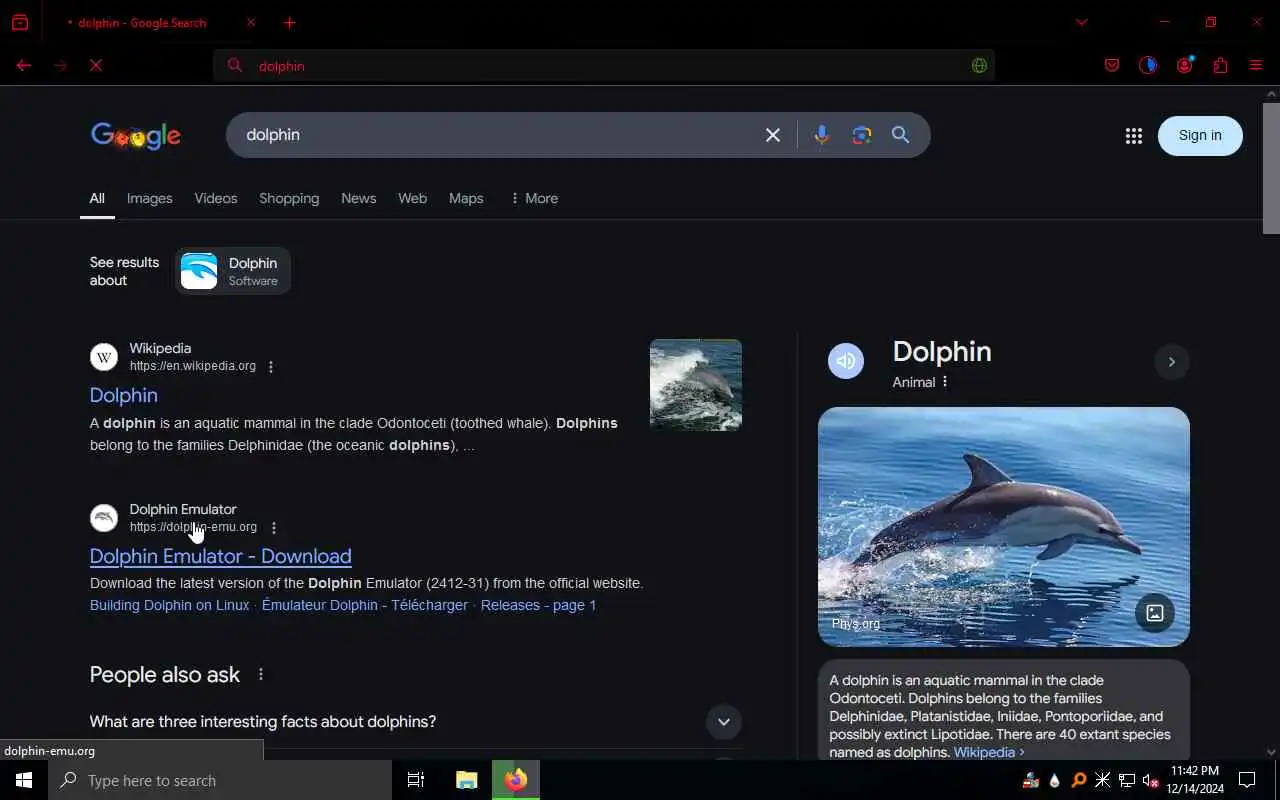Open the Releases - page 1 sublink
The width and height of the screenshot is (1280, 800).
click(538, 605)
